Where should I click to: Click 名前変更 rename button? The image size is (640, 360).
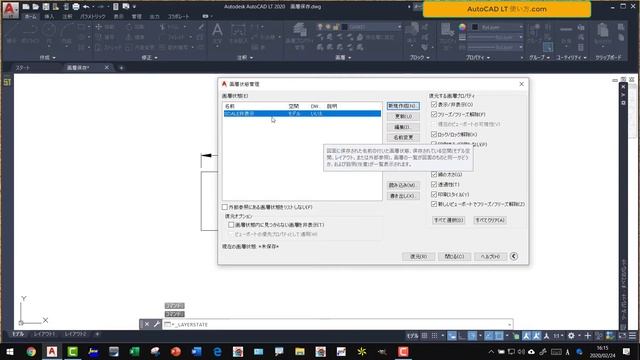(403, 138)
